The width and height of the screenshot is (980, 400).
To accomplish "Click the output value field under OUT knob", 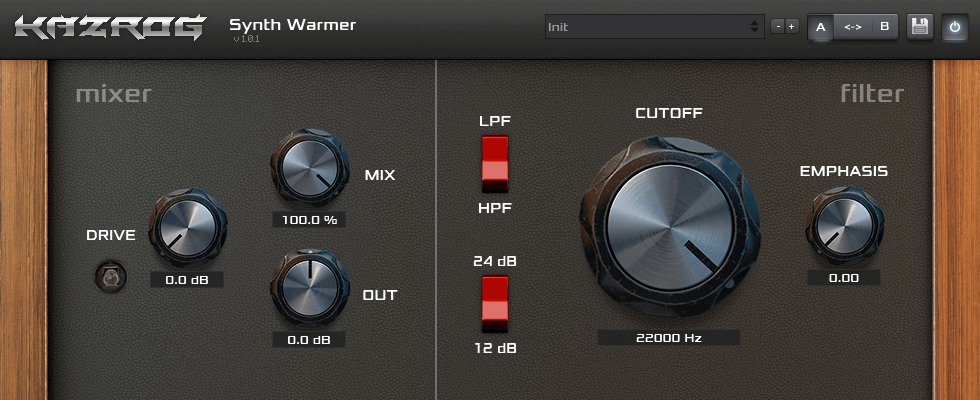I will [309, 340].
